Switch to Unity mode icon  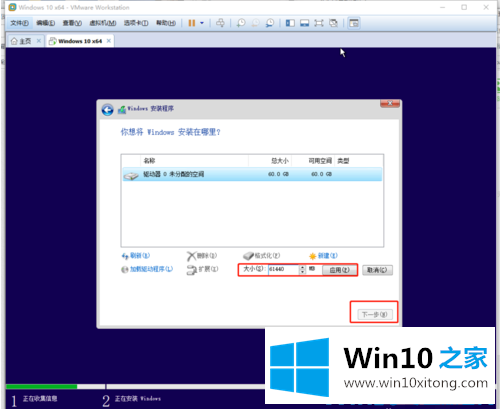pyautogui.click(x=334, y=23)
